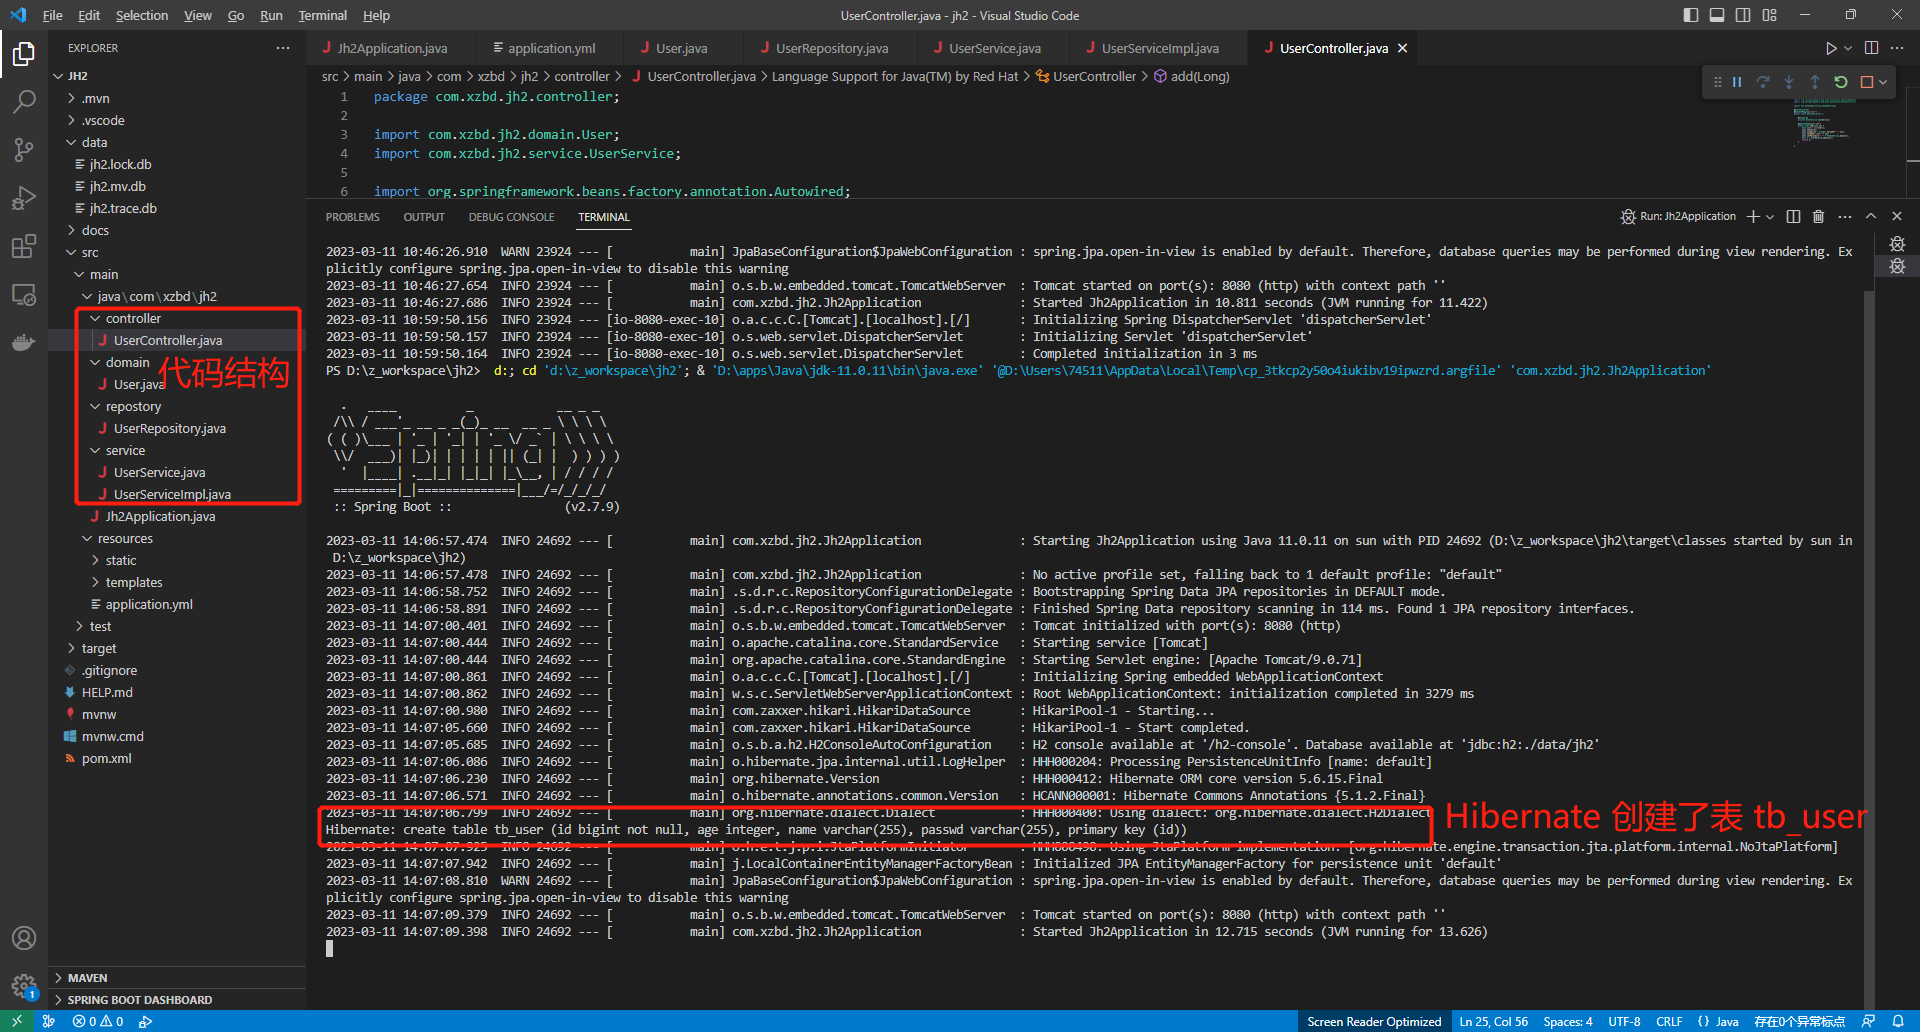Collapse the JH2 root folder
The width and height of the screenshot is (1920, 1032).
[x=177, y=76]
